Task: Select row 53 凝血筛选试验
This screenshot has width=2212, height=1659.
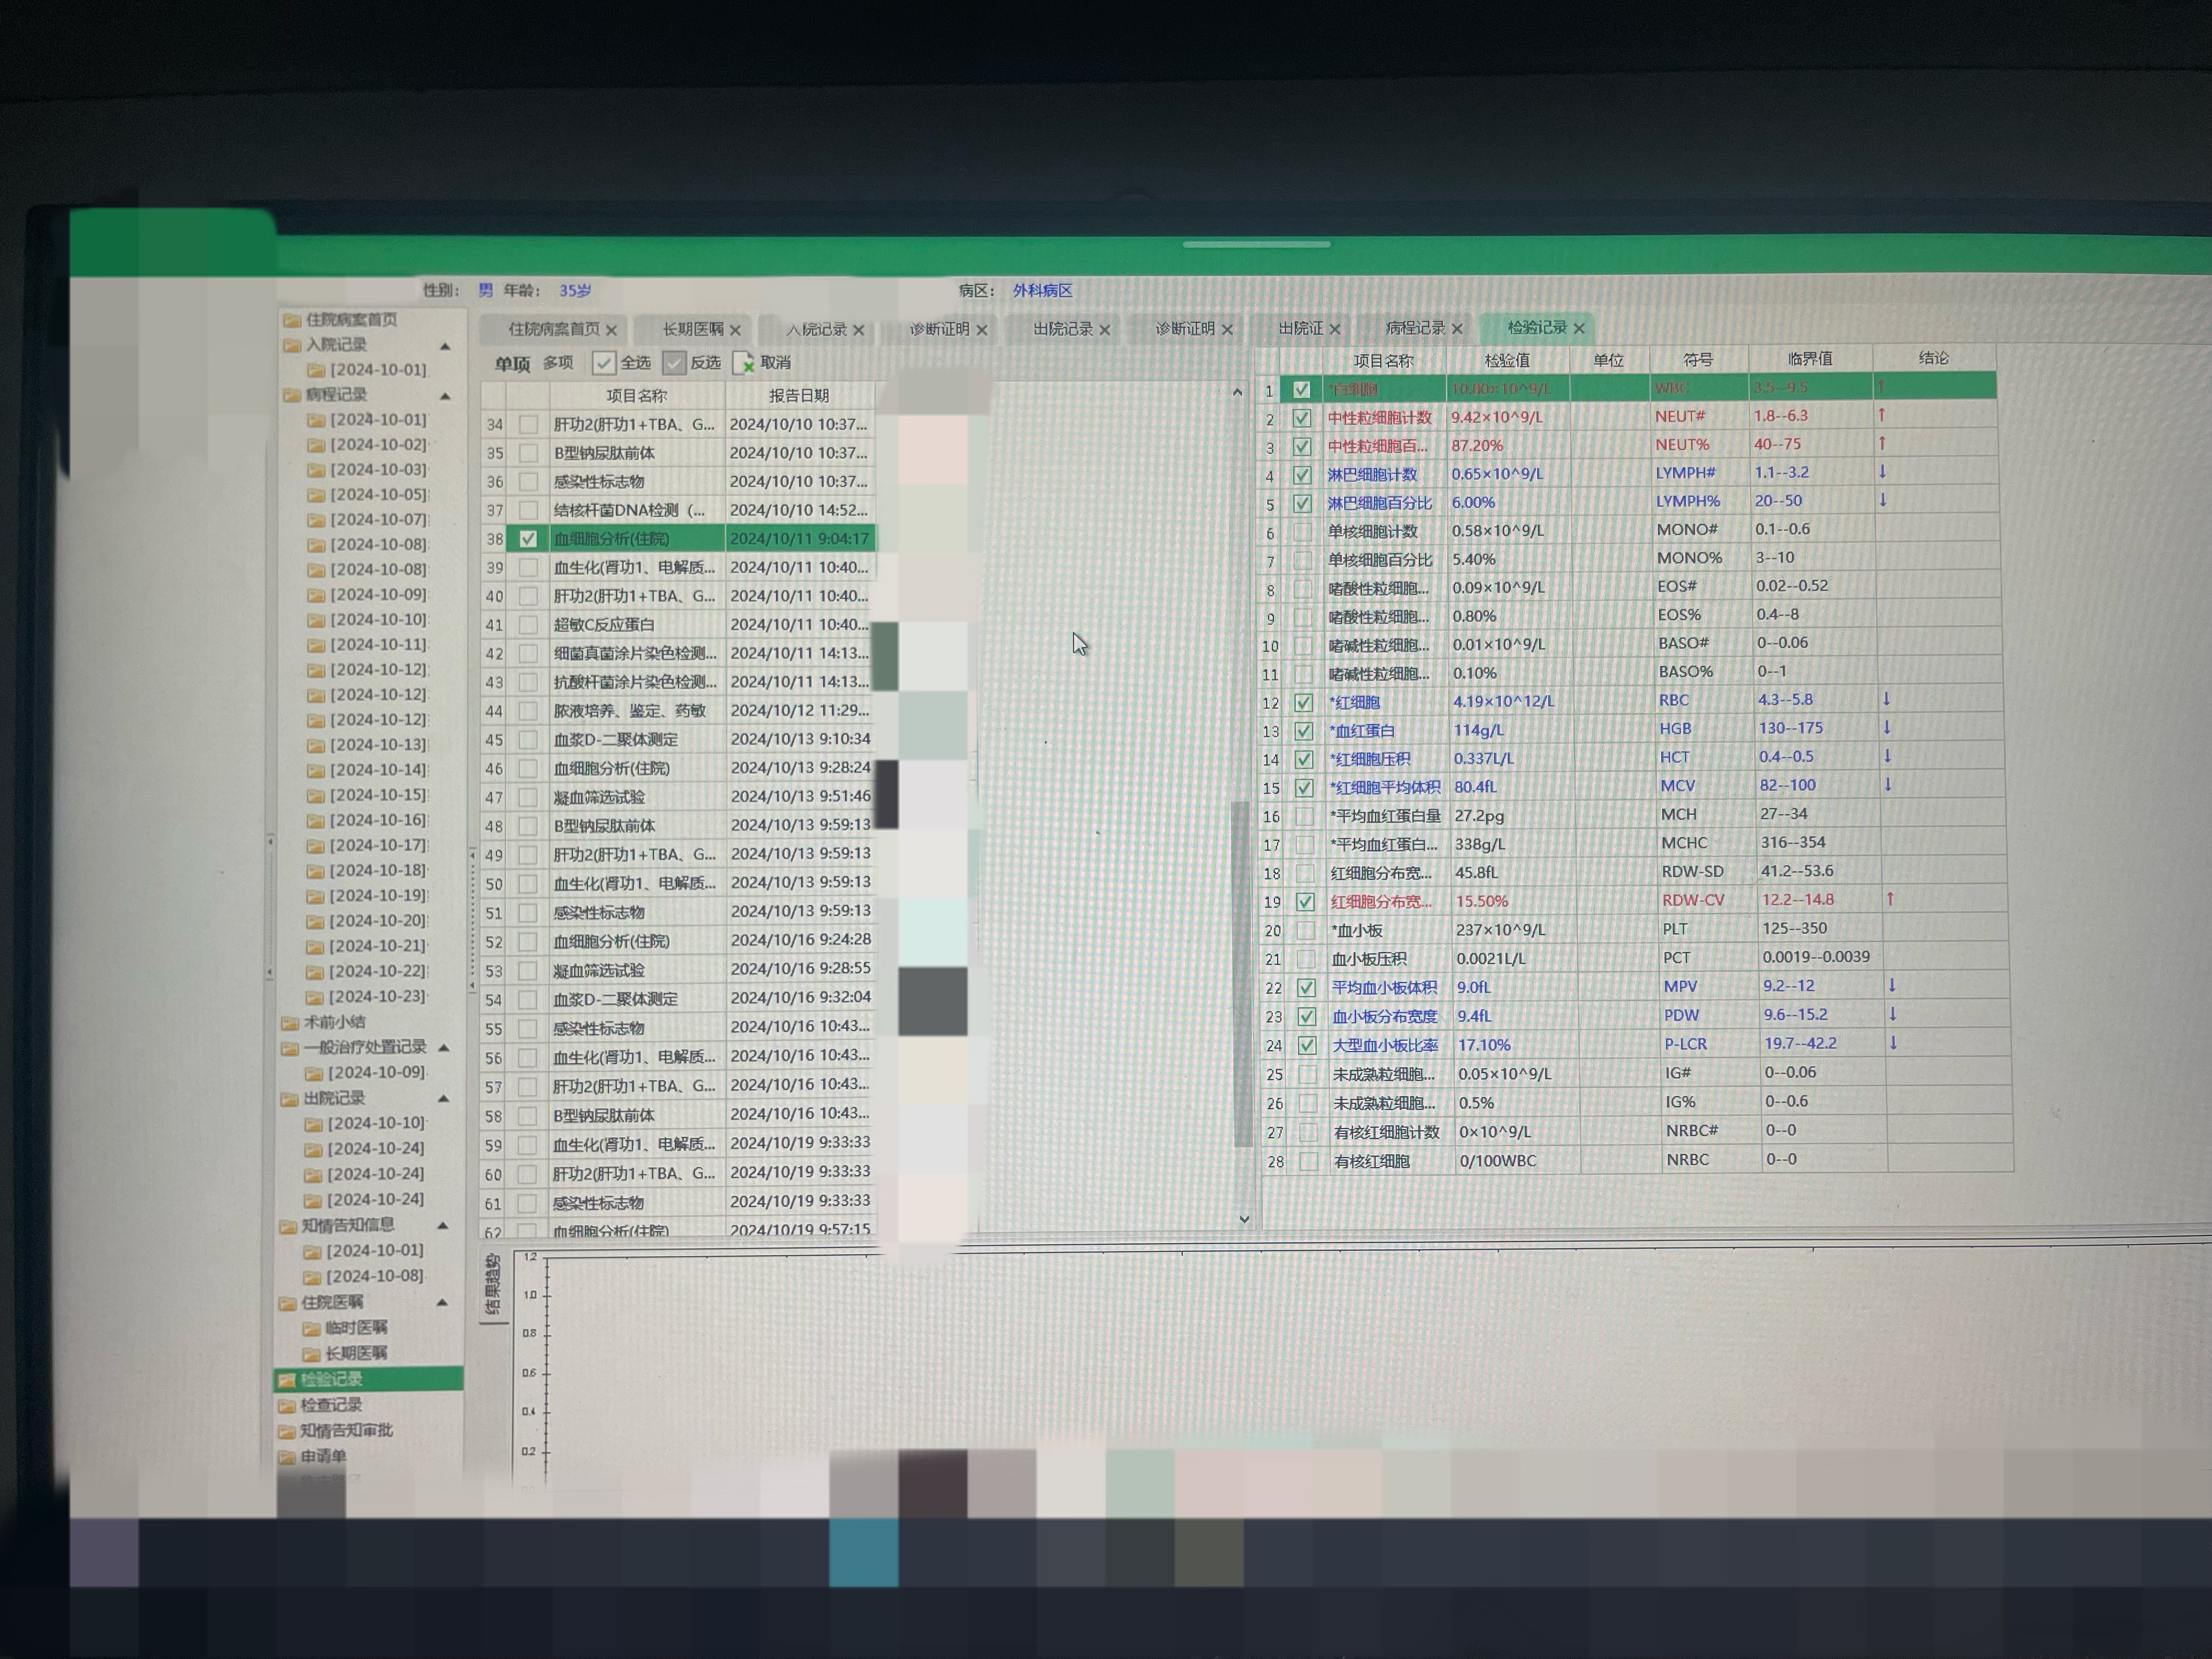Action: point(678,970)
